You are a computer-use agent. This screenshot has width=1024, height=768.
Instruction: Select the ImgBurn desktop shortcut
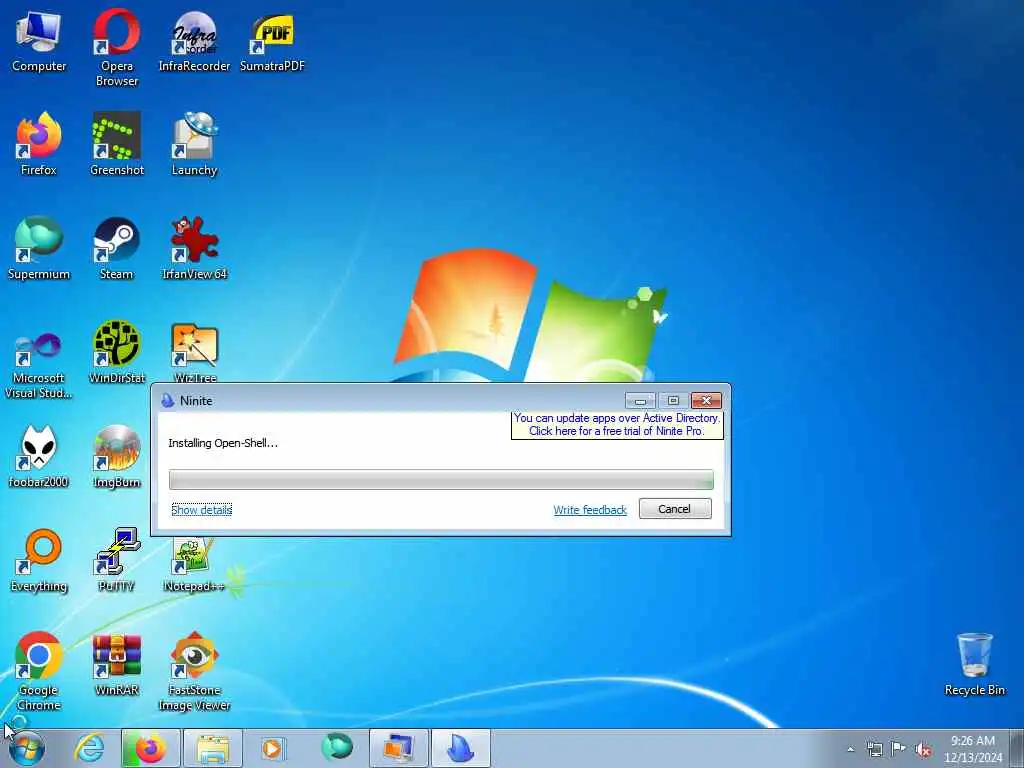116,456
